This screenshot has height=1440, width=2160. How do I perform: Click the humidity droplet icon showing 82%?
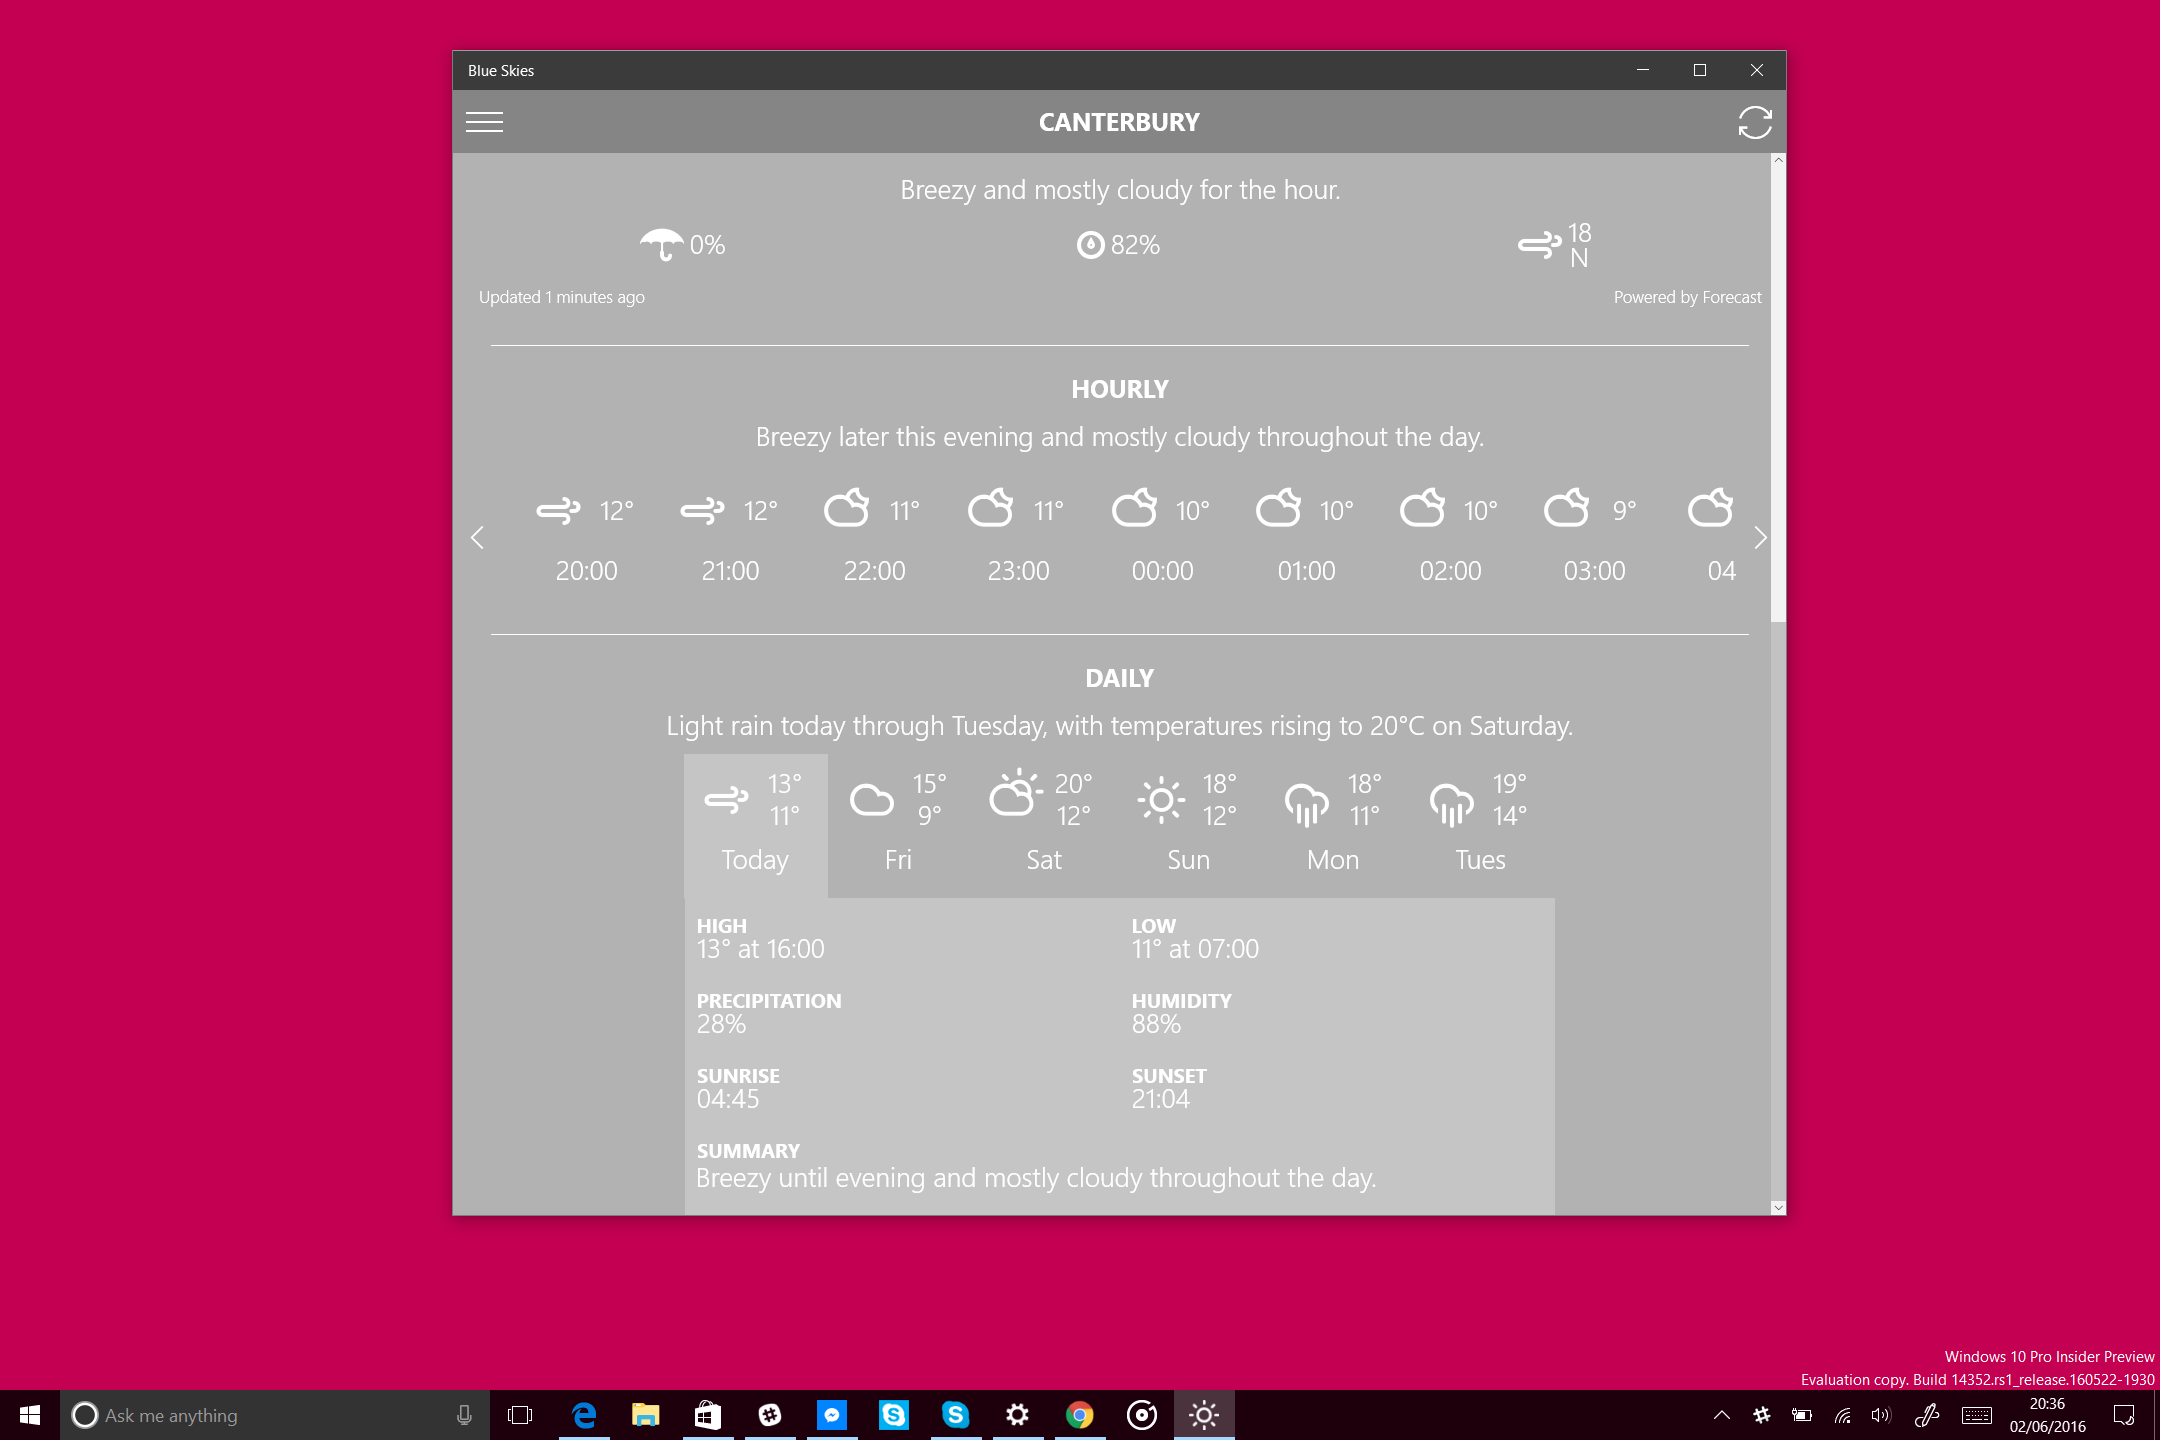click(1090, 245)
